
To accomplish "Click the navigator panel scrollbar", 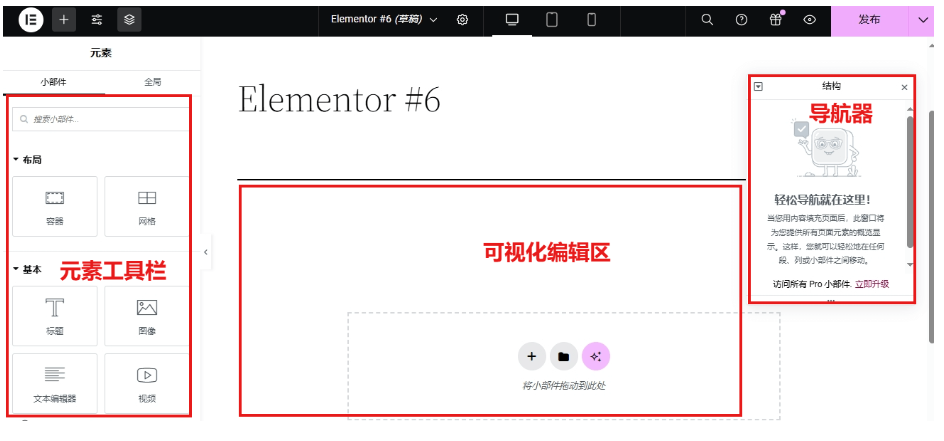I will click(910, 182).
